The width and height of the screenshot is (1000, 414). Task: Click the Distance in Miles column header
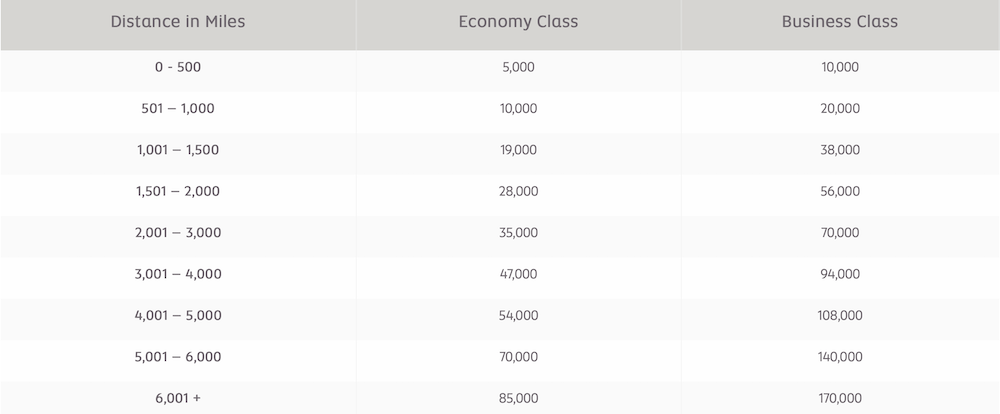pyautogui.click(x=178, y=22)
